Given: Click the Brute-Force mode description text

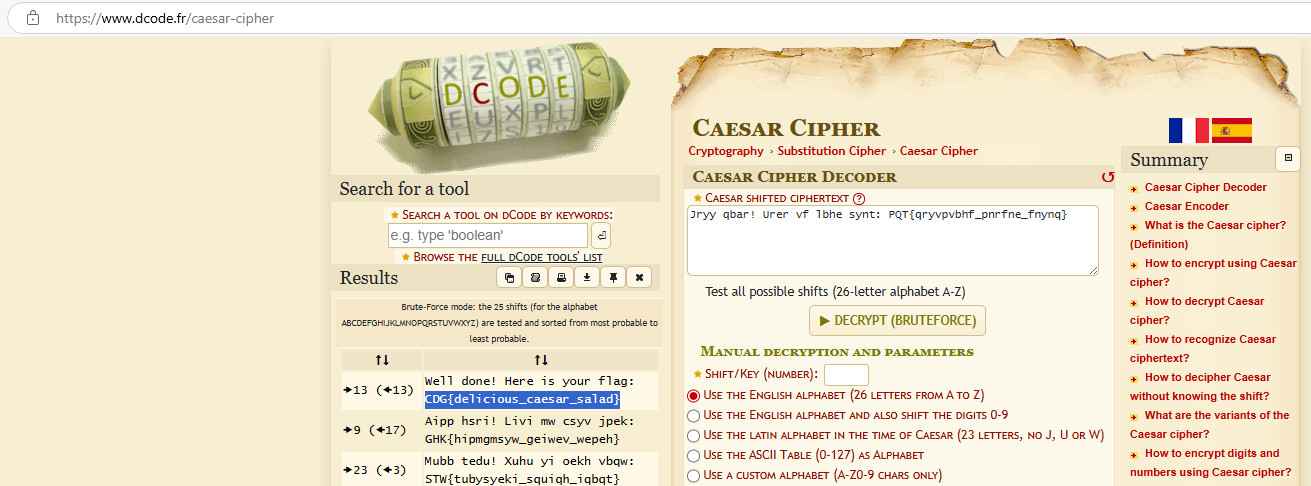Looking at the screenshot, I should pyautogui.click(x=499, y=323).
